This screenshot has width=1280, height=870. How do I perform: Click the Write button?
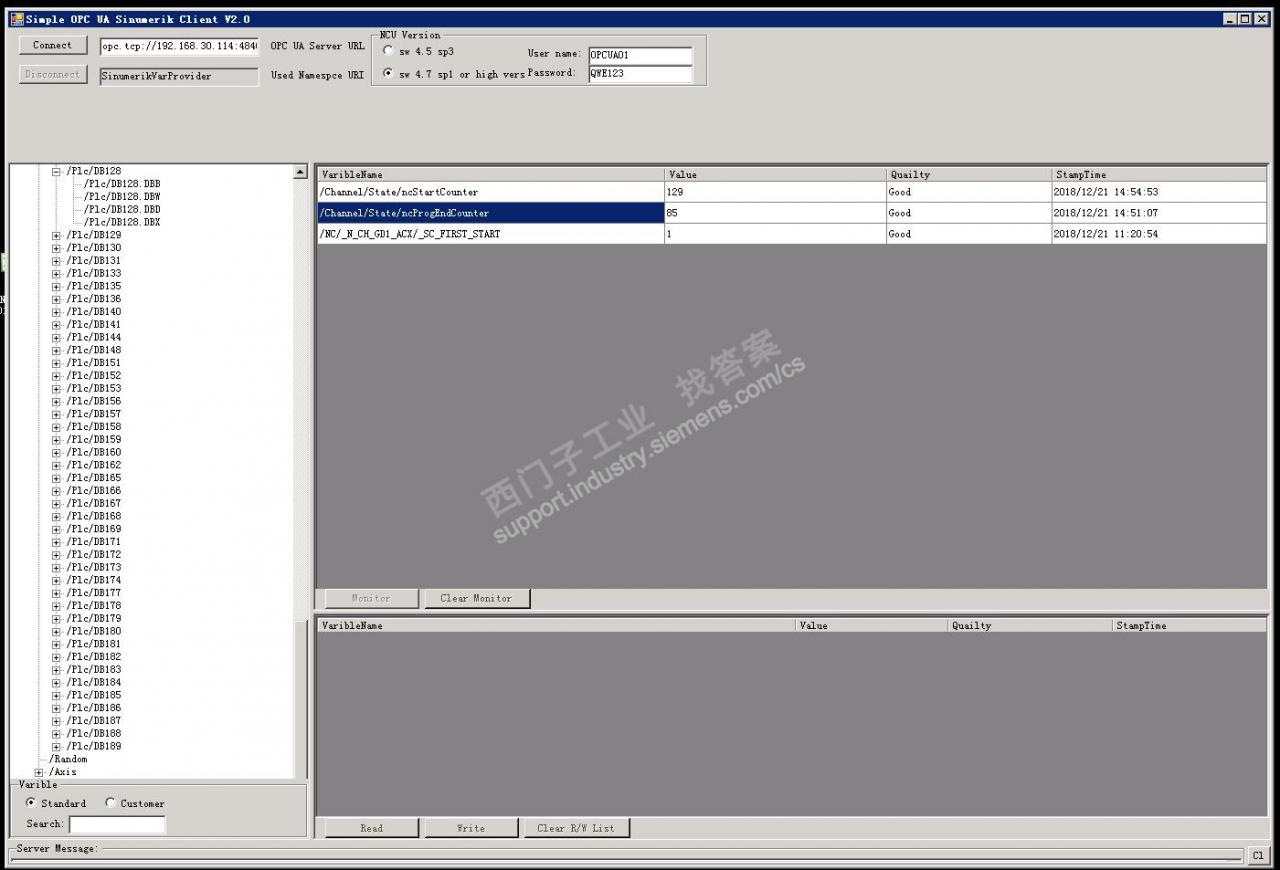(x=471, y=828)
